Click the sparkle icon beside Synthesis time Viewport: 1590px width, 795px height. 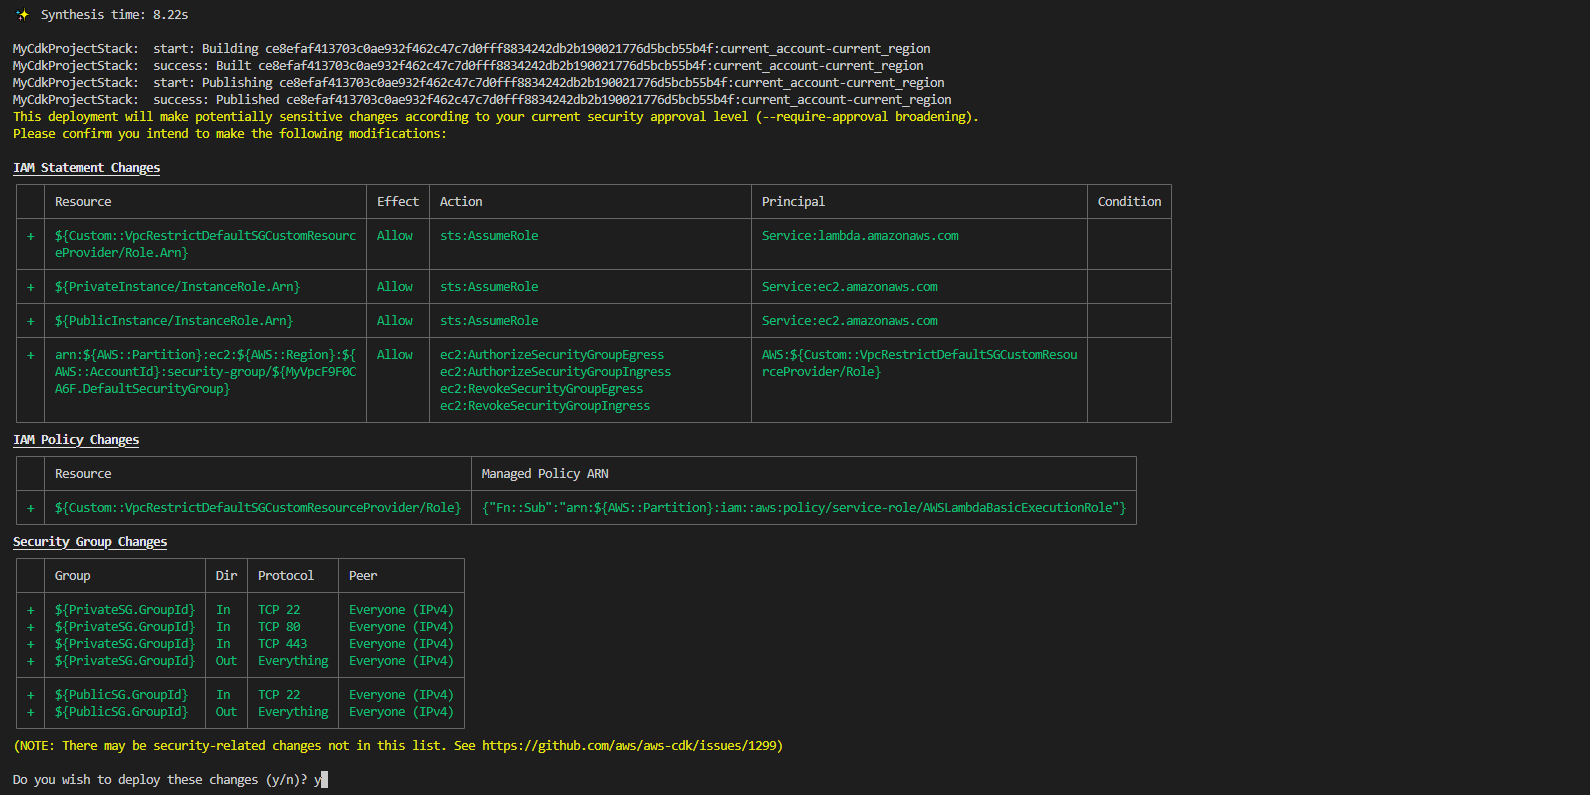point(22,15)
